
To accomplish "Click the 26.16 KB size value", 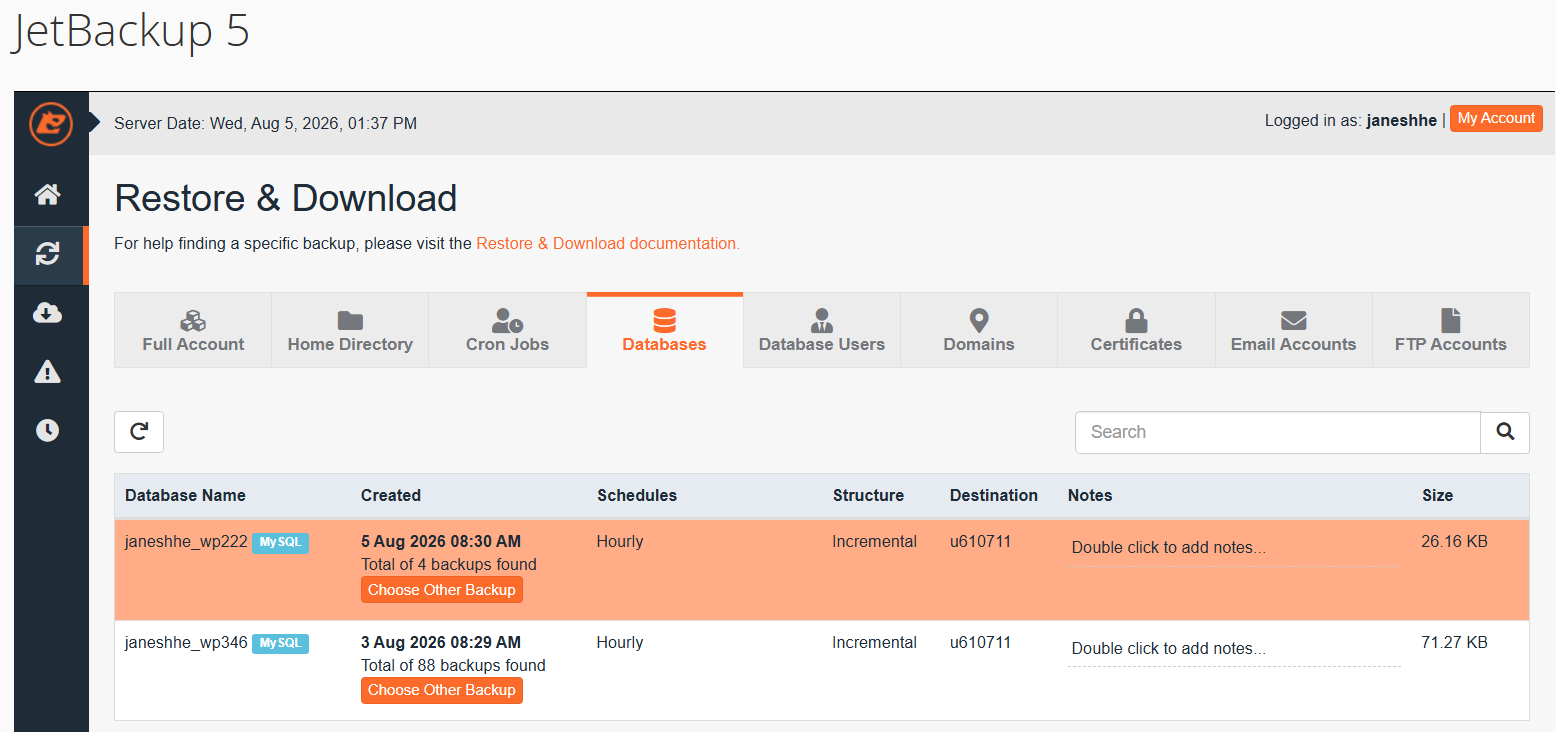I will pyautogui.click(x=1454, y=542).
